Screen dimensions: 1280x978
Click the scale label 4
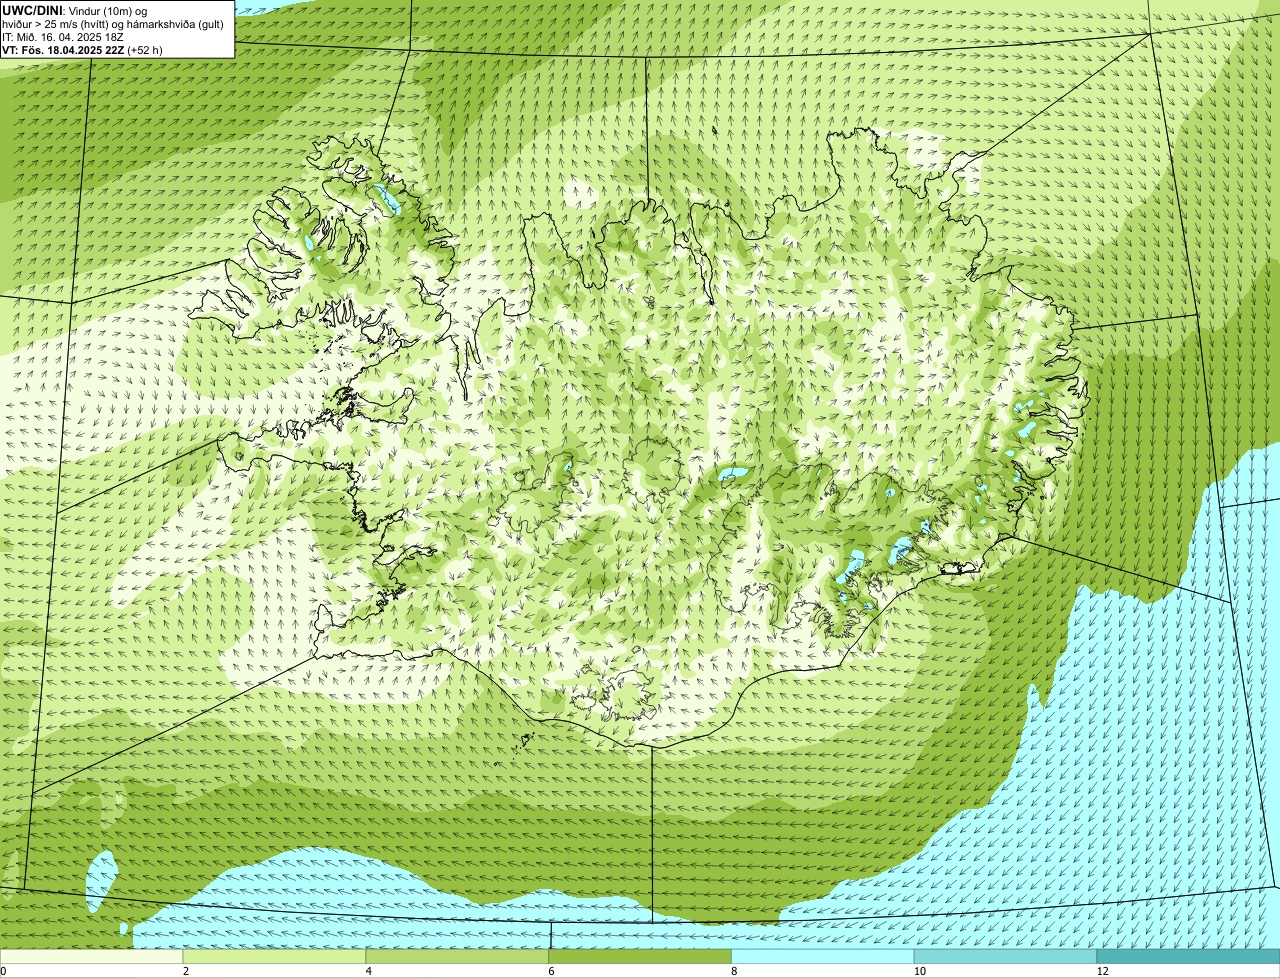368,971
